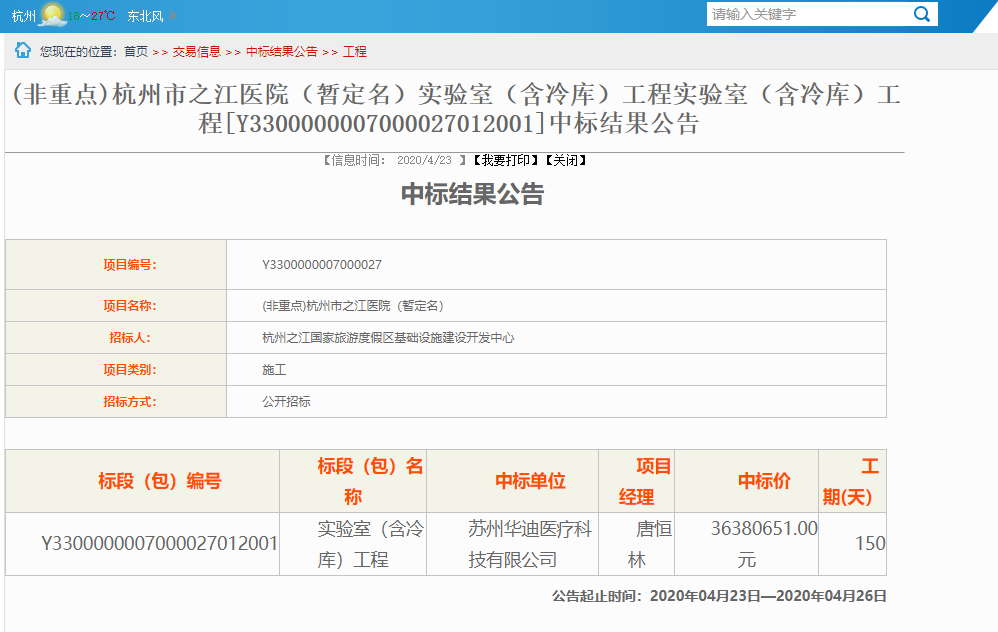Image resolution: width=998 pixels, height=632 pixels.
Task: Select winning bidder 苏州华迪医疗科技有限公司
Action: [512, 544]
